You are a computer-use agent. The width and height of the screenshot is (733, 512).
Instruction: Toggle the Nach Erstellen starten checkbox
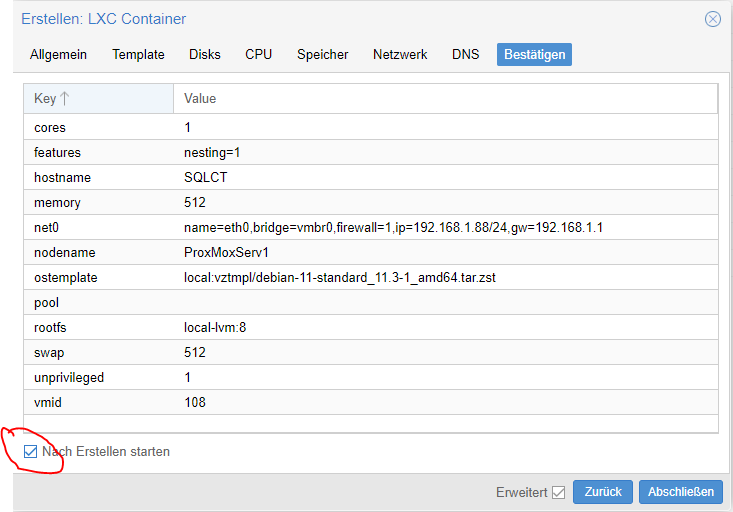click(x=30, y=451)
